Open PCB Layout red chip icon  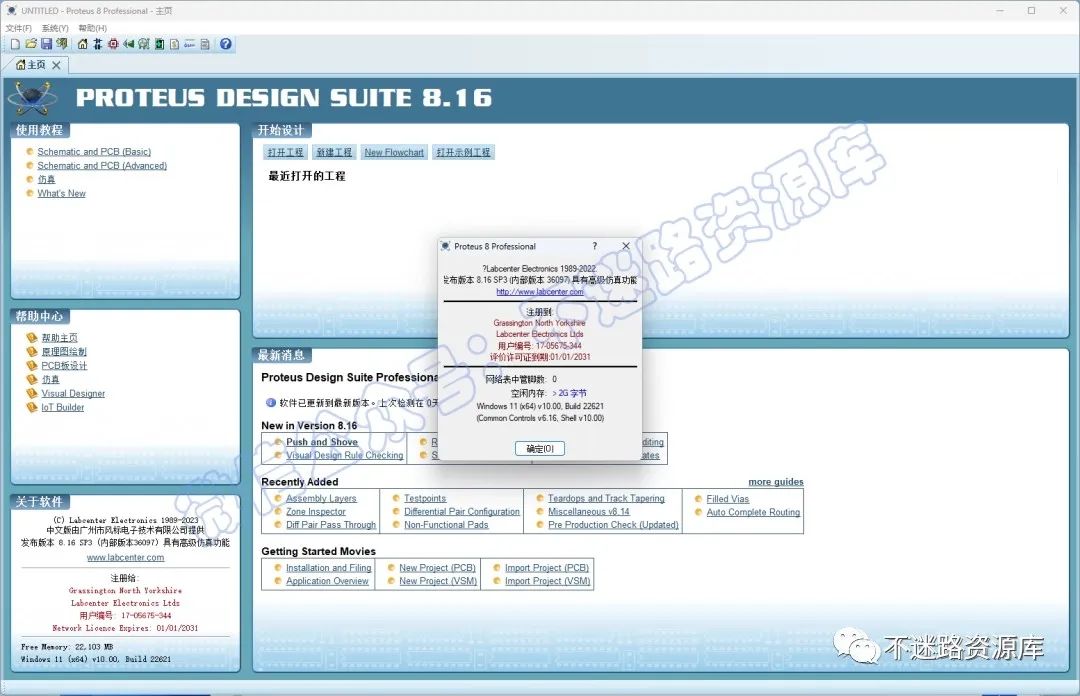[x=113, y=44]
